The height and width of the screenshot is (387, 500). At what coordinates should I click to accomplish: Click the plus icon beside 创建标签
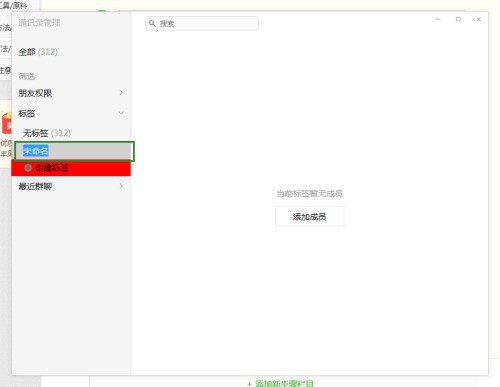(x=28, y=168)
